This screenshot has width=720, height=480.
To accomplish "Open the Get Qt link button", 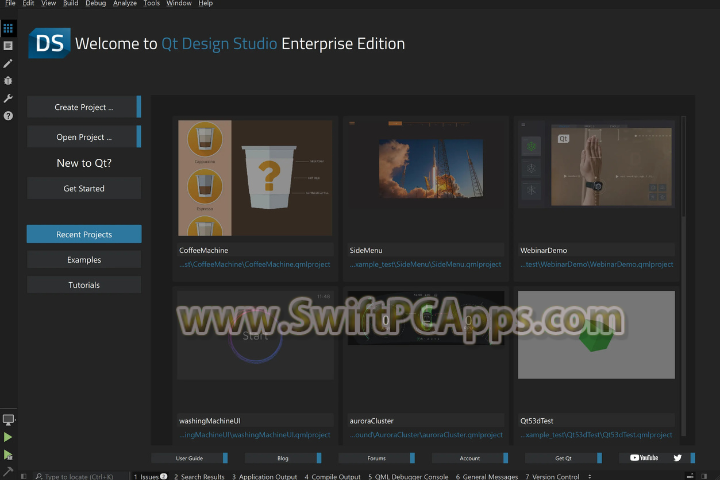I will pyautogui.click(x=563, y=458).
